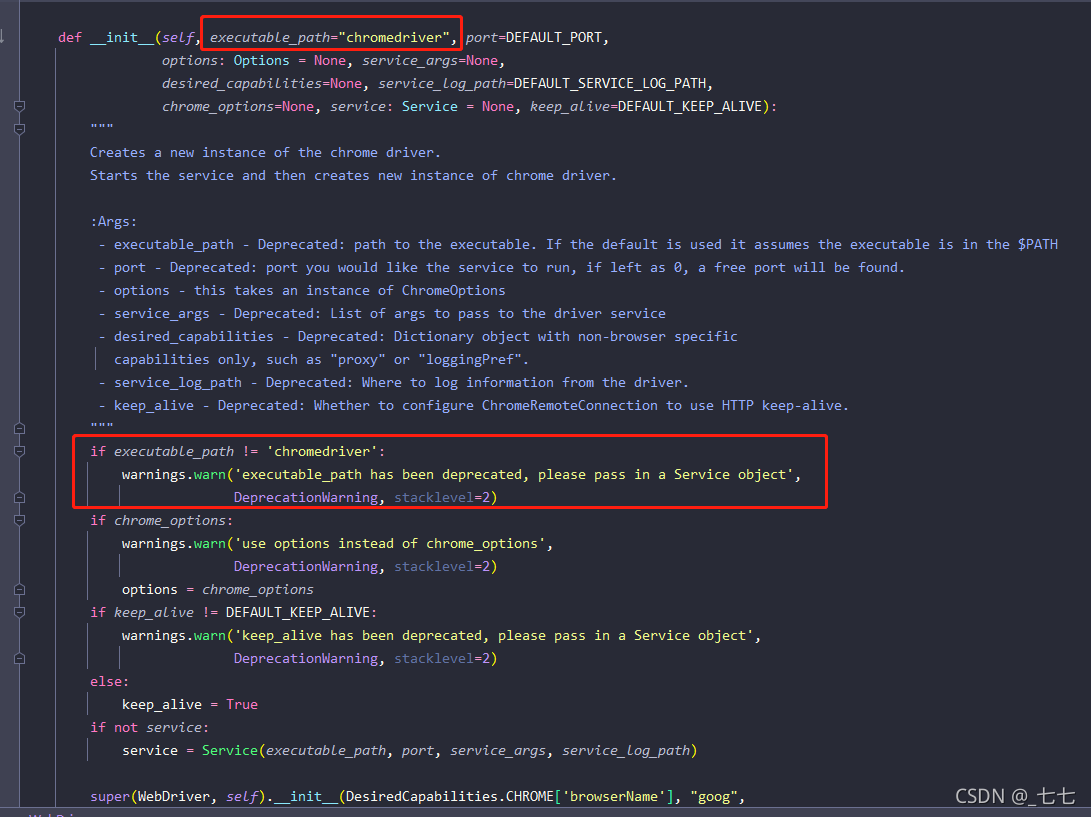Click gutter beside super().__init__ line to set breakpoint
The height and width of the screenshot is (817, 1091).
(x=40, y=795)
